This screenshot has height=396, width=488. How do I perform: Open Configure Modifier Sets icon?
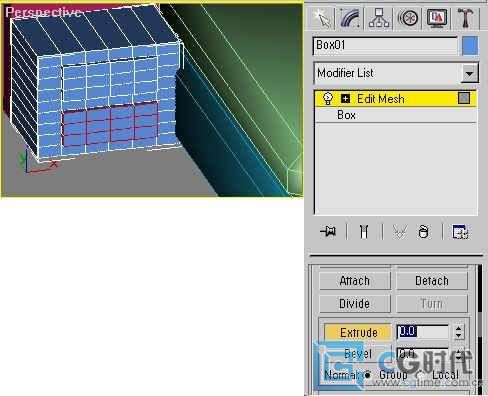pyautogui.click(x=460, y=231)
